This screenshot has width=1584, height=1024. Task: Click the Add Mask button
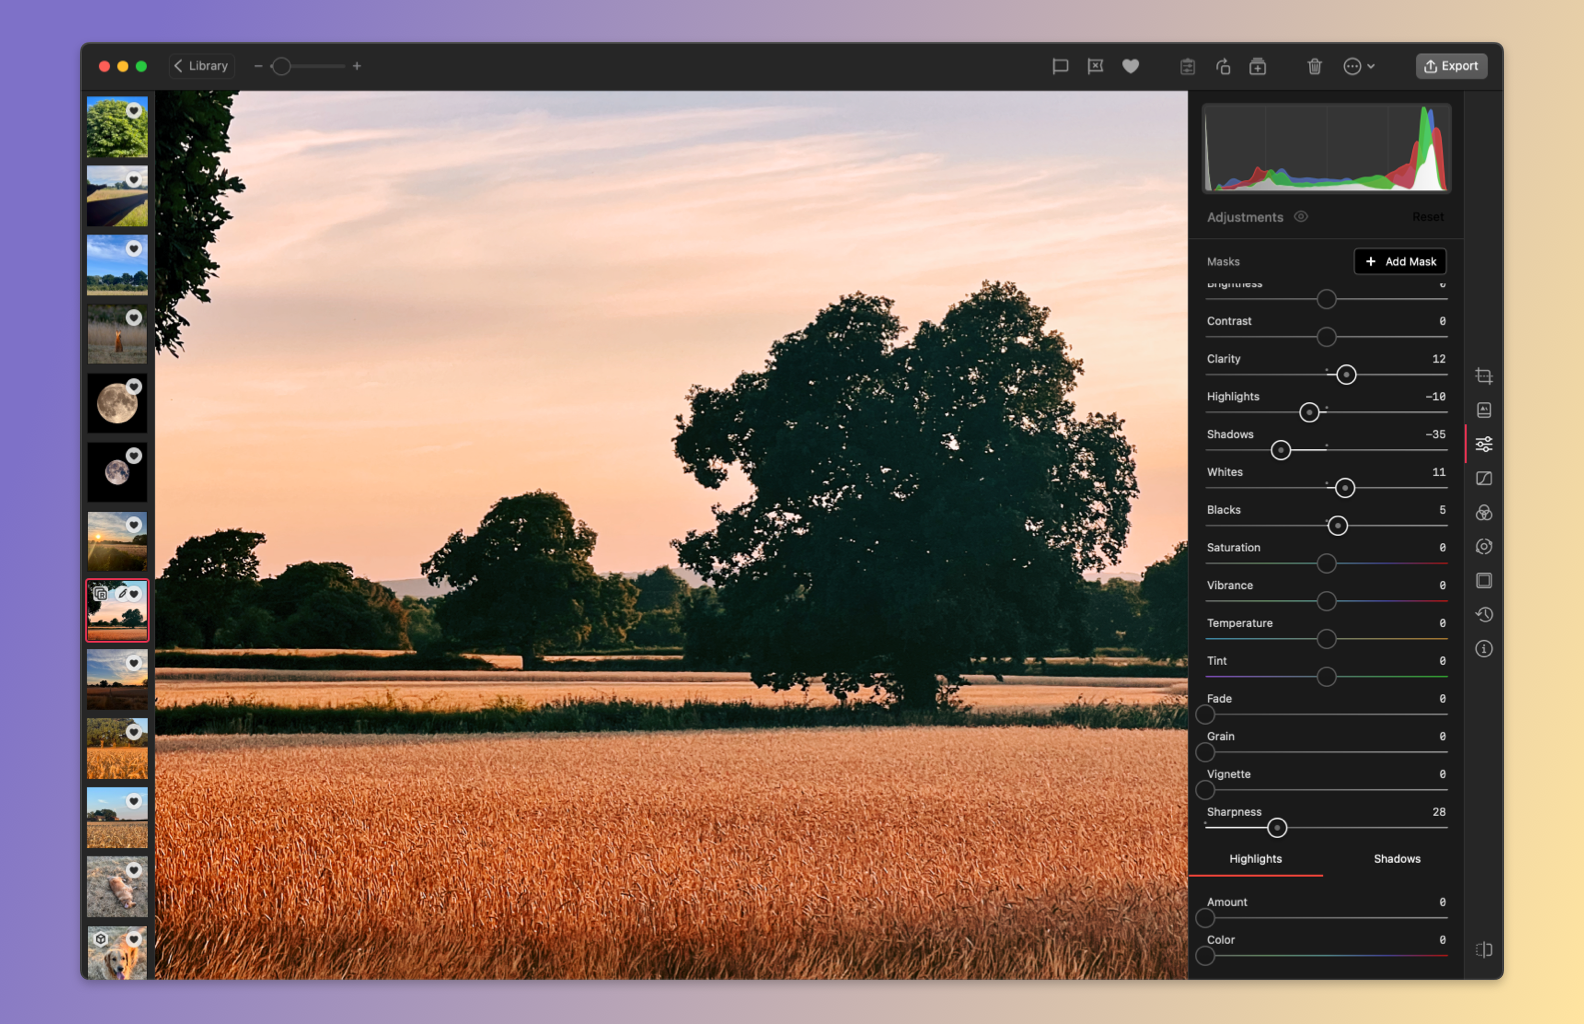pyautogui.click(x=1400, y=261)
